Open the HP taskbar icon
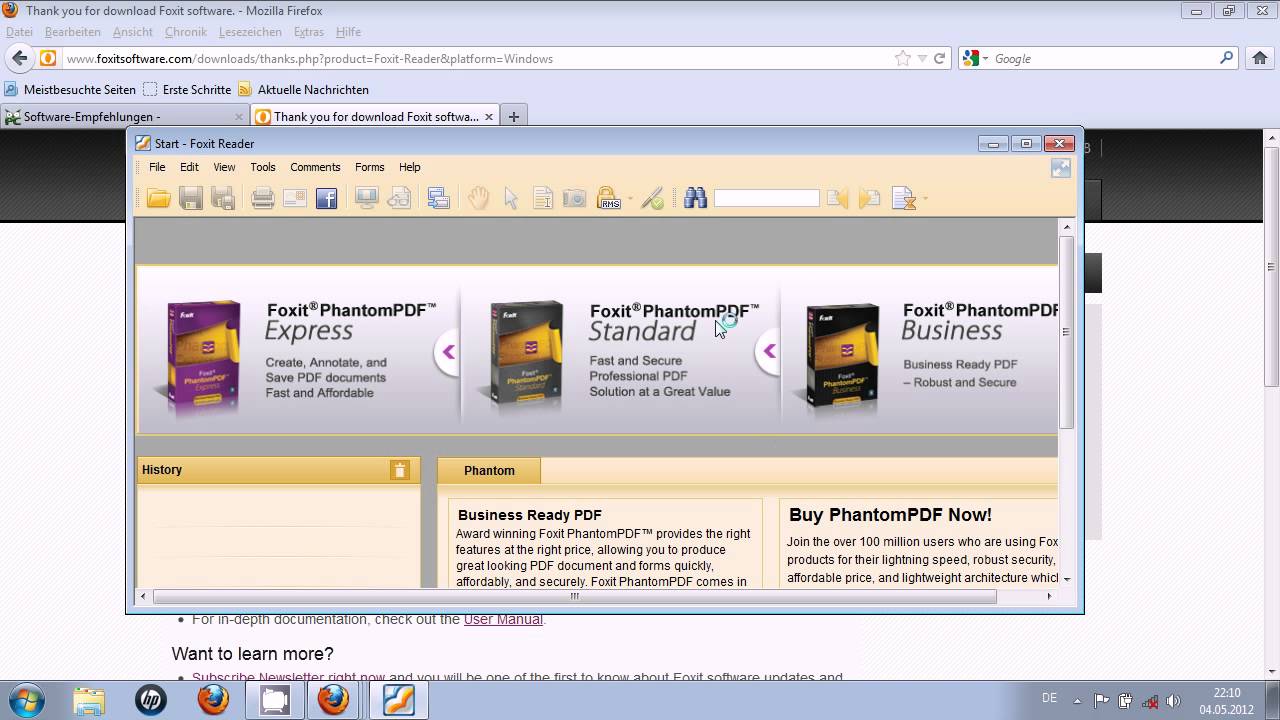This screenshot has height=720, width=1280. coord(151,700)
